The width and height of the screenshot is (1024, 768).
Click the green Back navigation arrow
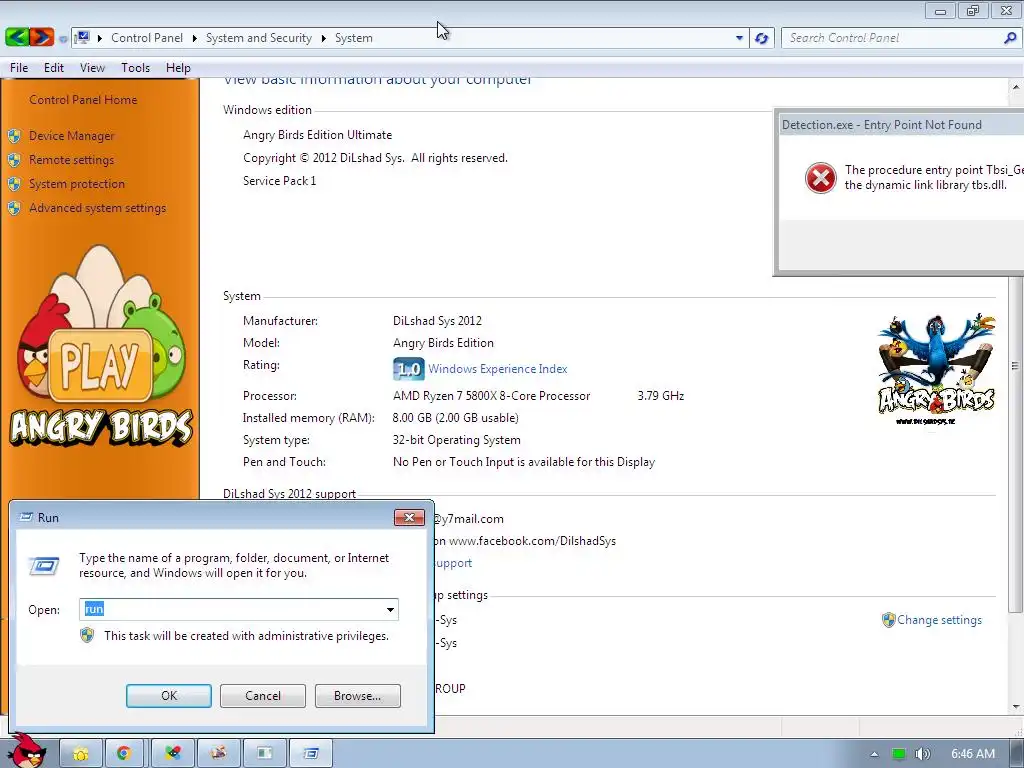point(17,37)
